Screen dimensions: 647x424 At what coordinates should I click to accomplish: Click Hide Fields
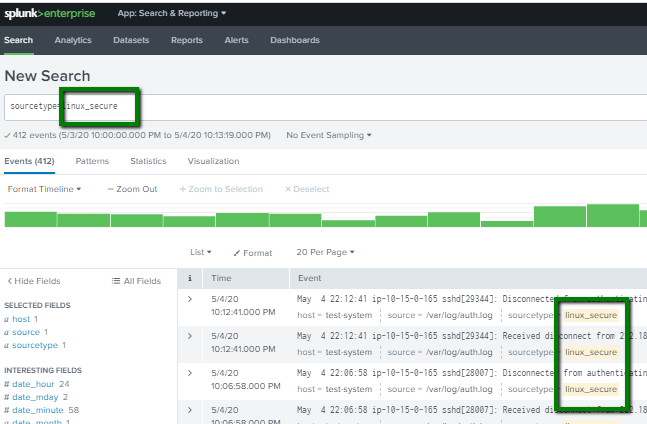click(x=34, y=281)
